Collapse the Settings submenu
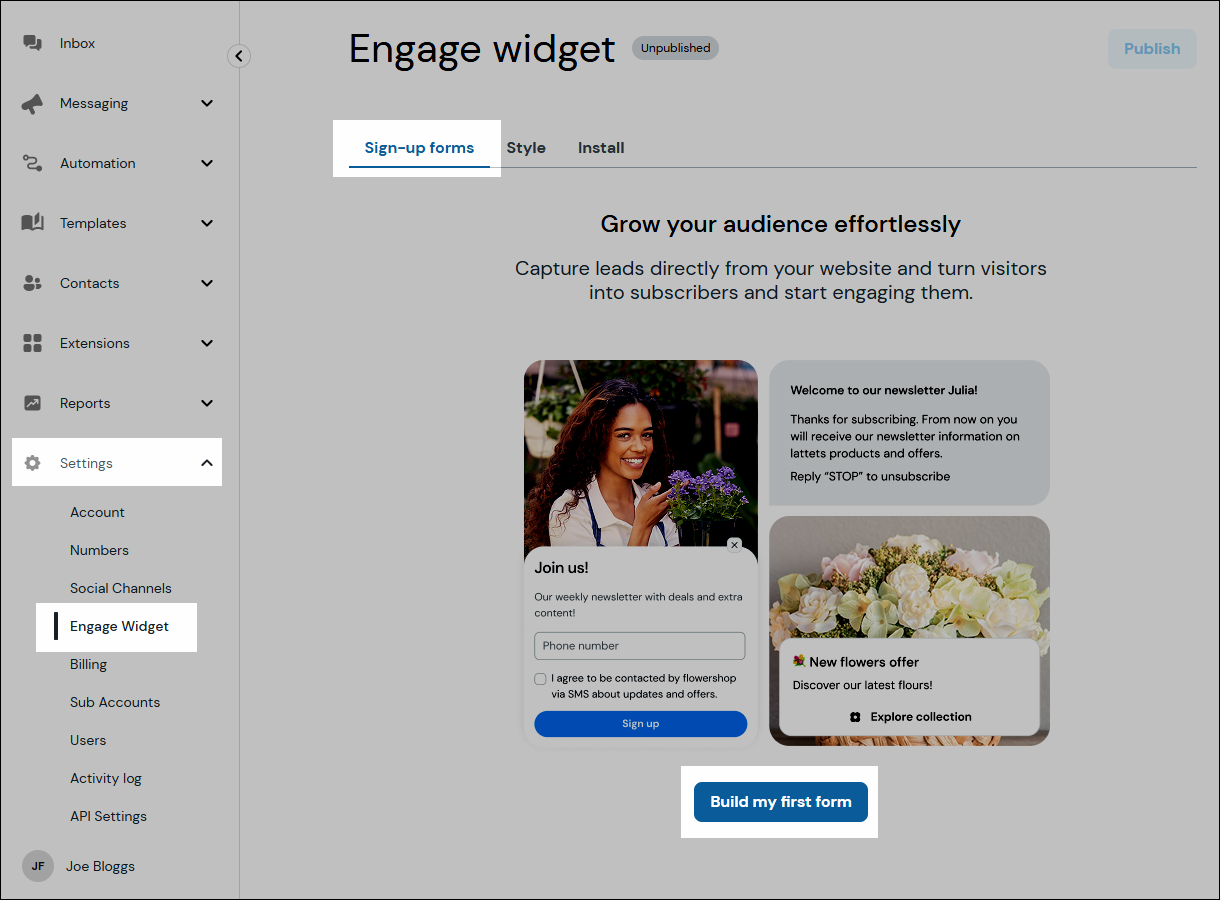 click(207, 462)
